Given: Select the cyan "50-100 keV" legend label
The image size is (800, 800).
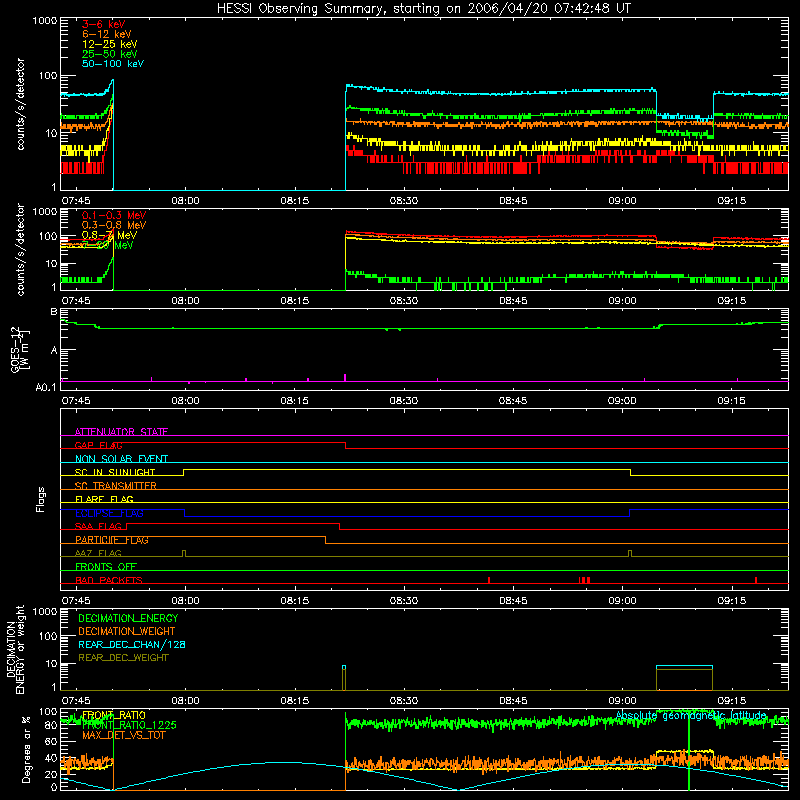Looking at the screenshot, I should (113, 64).
